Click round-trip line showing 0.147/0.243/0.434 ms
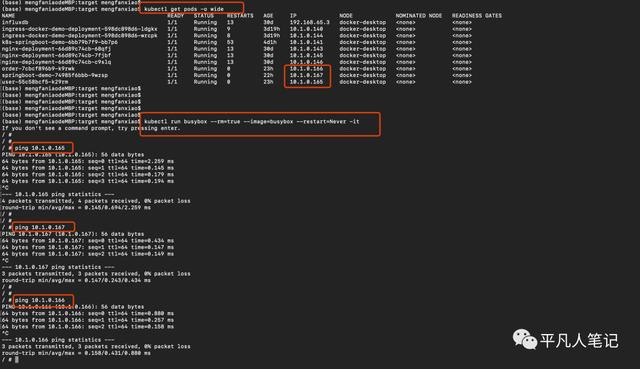 coord(76,280)
